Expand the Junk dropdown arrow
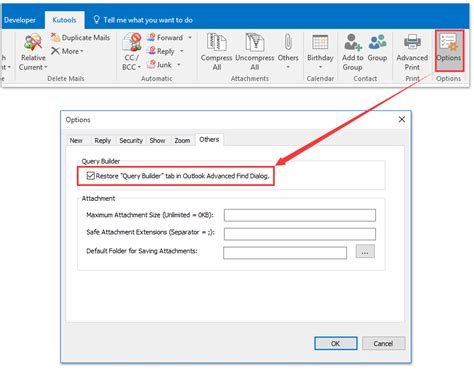 (179, 64)
